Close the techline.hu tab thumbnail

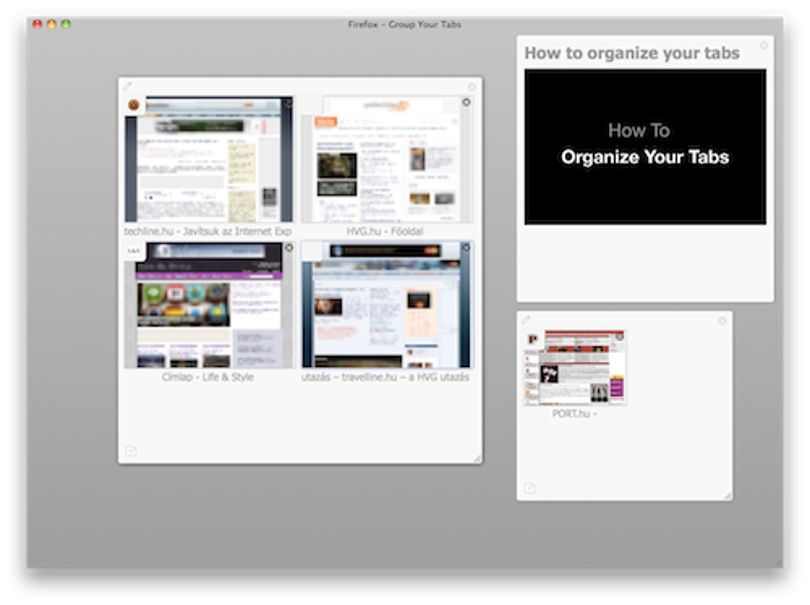(289, 102)
